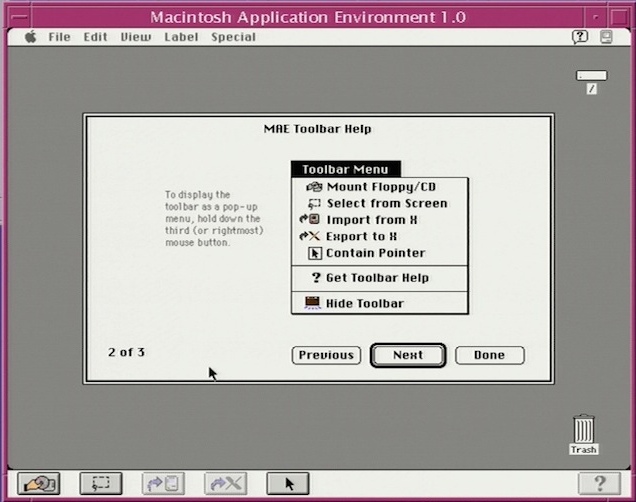Click the Export to X icon in menu illustration
This screenshot has height=502, width=636.
[x=310, y=236]
